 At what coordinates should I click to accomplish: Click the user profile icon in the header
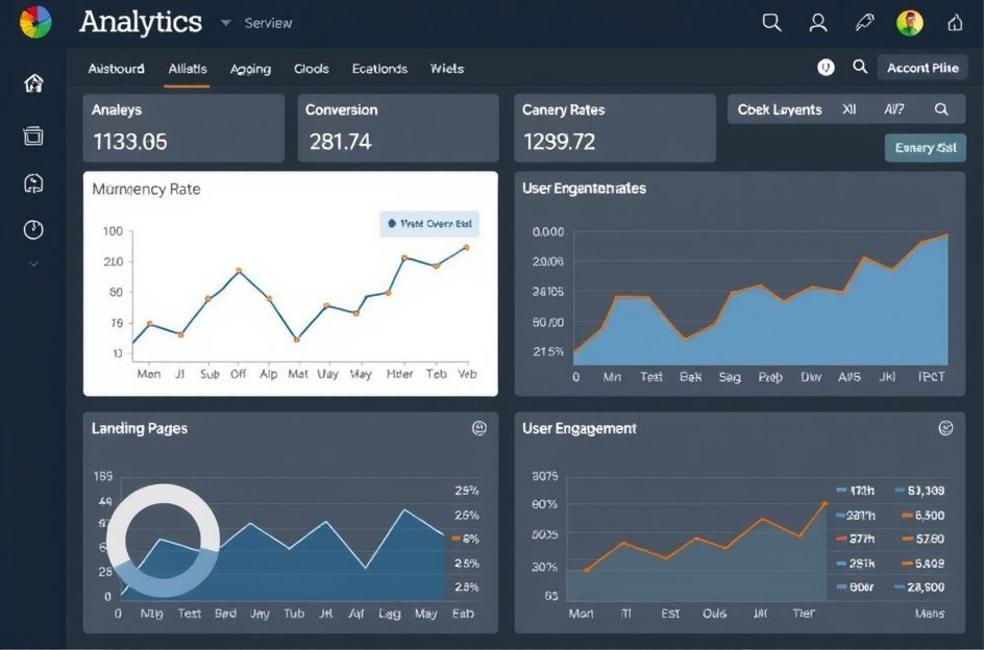pyautogui.click(x=817, y=22)
